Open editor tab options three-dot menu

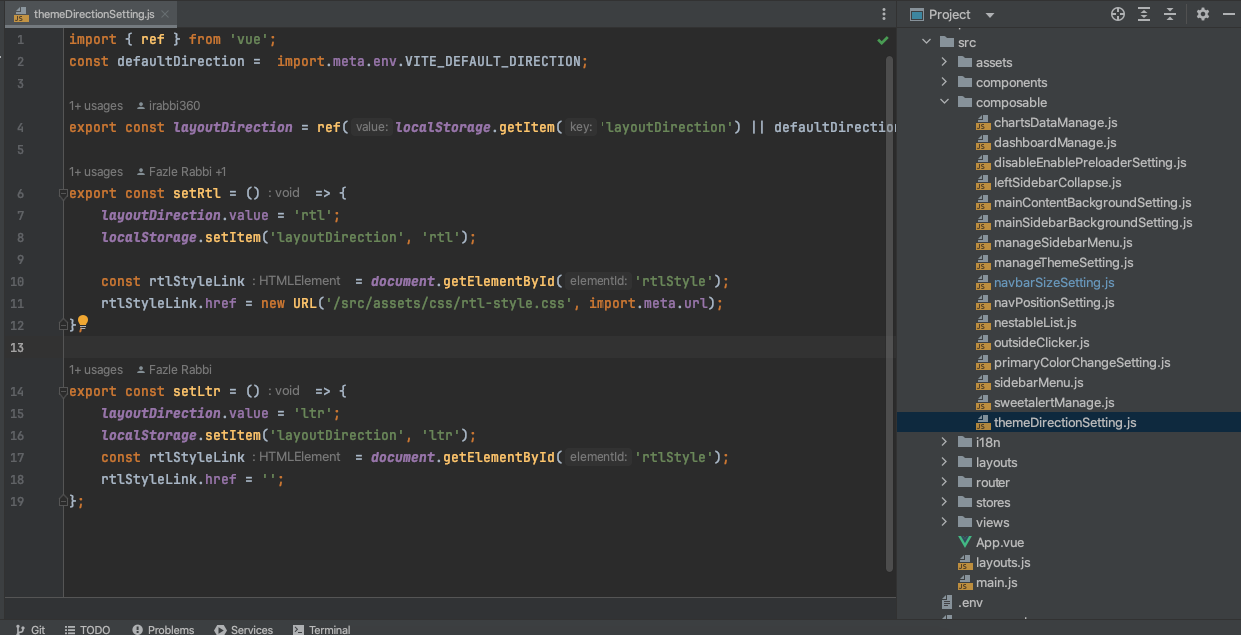tap(884, 14)
